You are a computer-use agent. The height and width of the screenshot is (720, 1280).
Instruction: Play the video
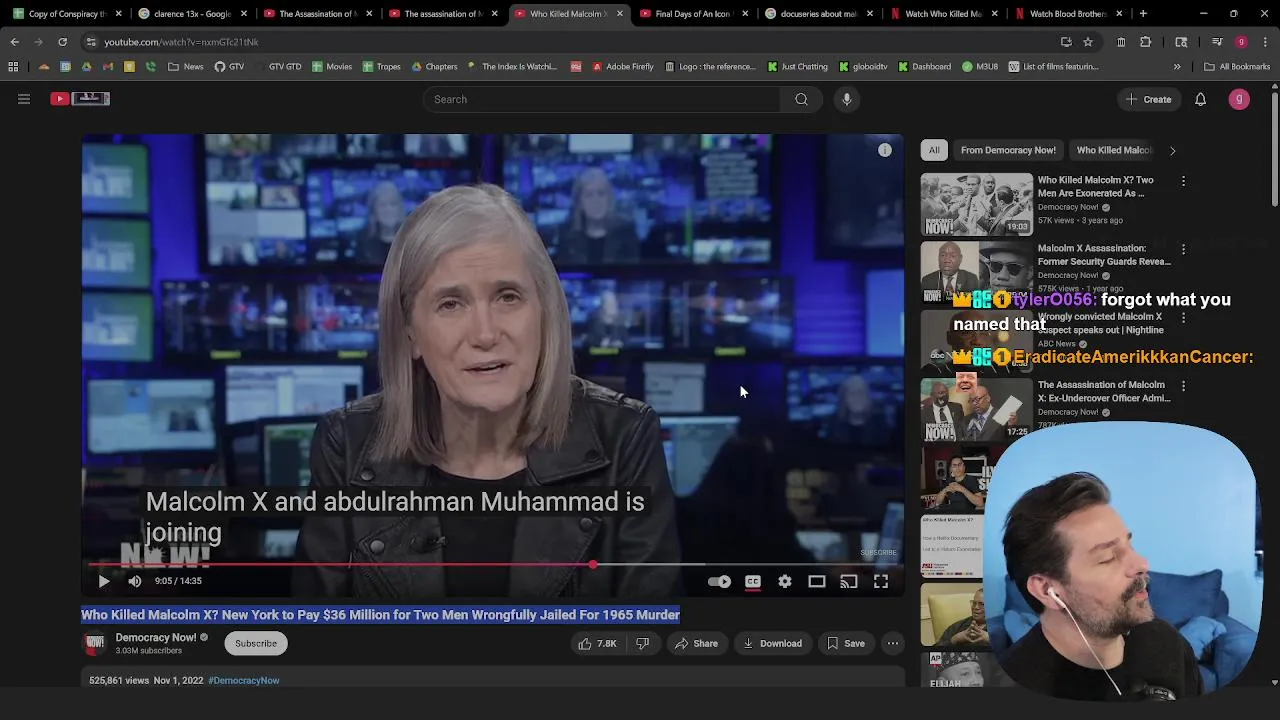pos(104,581)
